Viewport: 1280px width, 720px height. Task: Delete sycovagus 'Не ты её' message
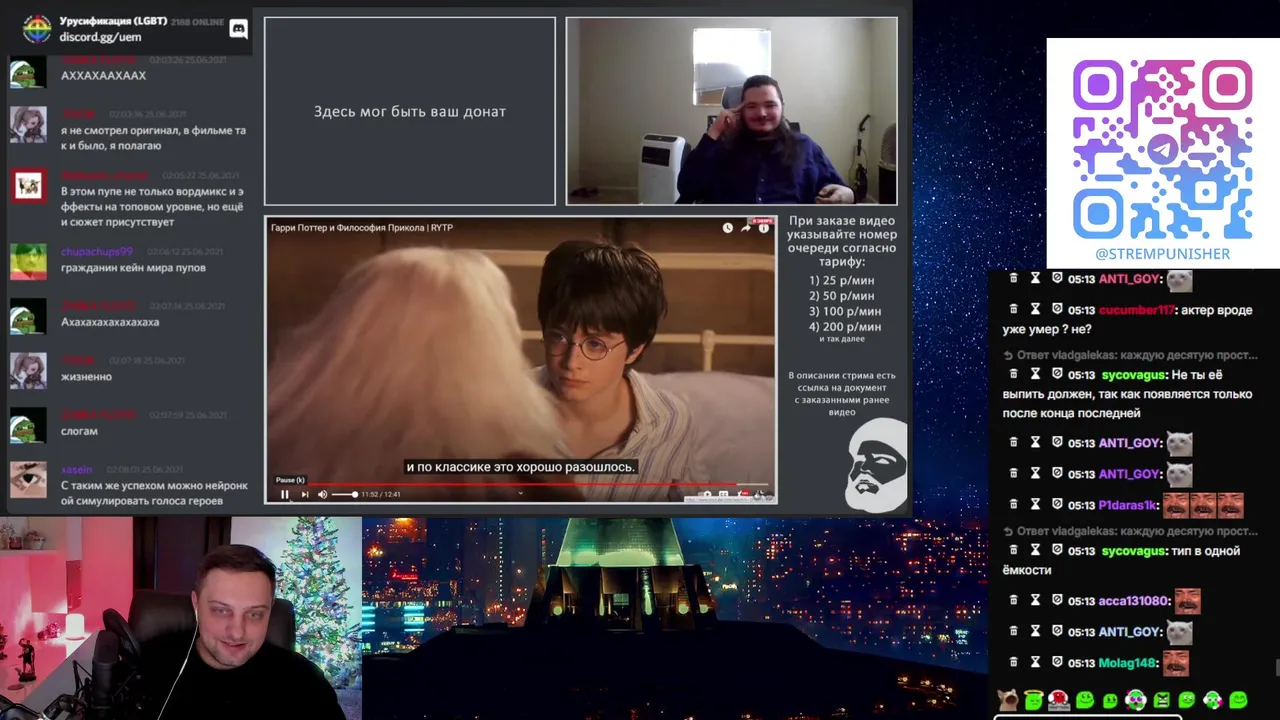pyautogui.click(x=1013, y=375)
